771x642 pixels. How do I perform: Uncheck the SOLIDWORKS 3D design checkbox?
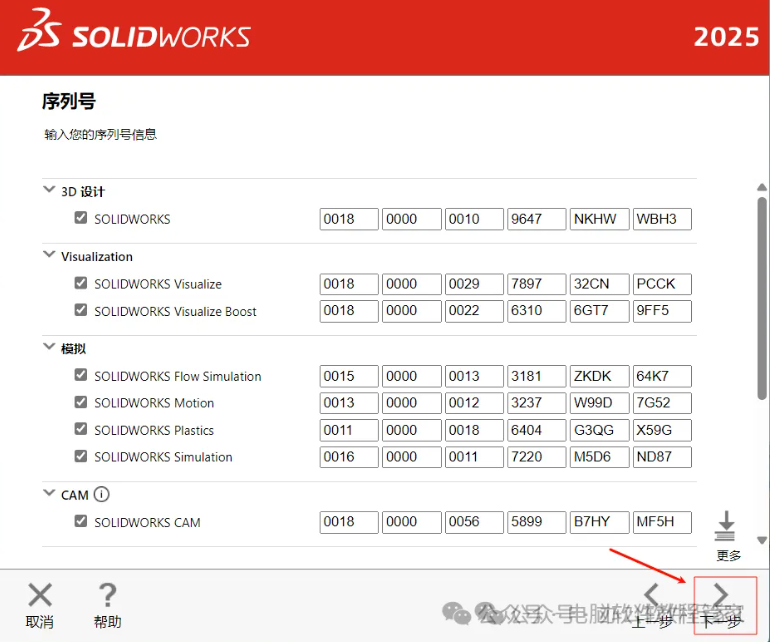click(81, 218)
